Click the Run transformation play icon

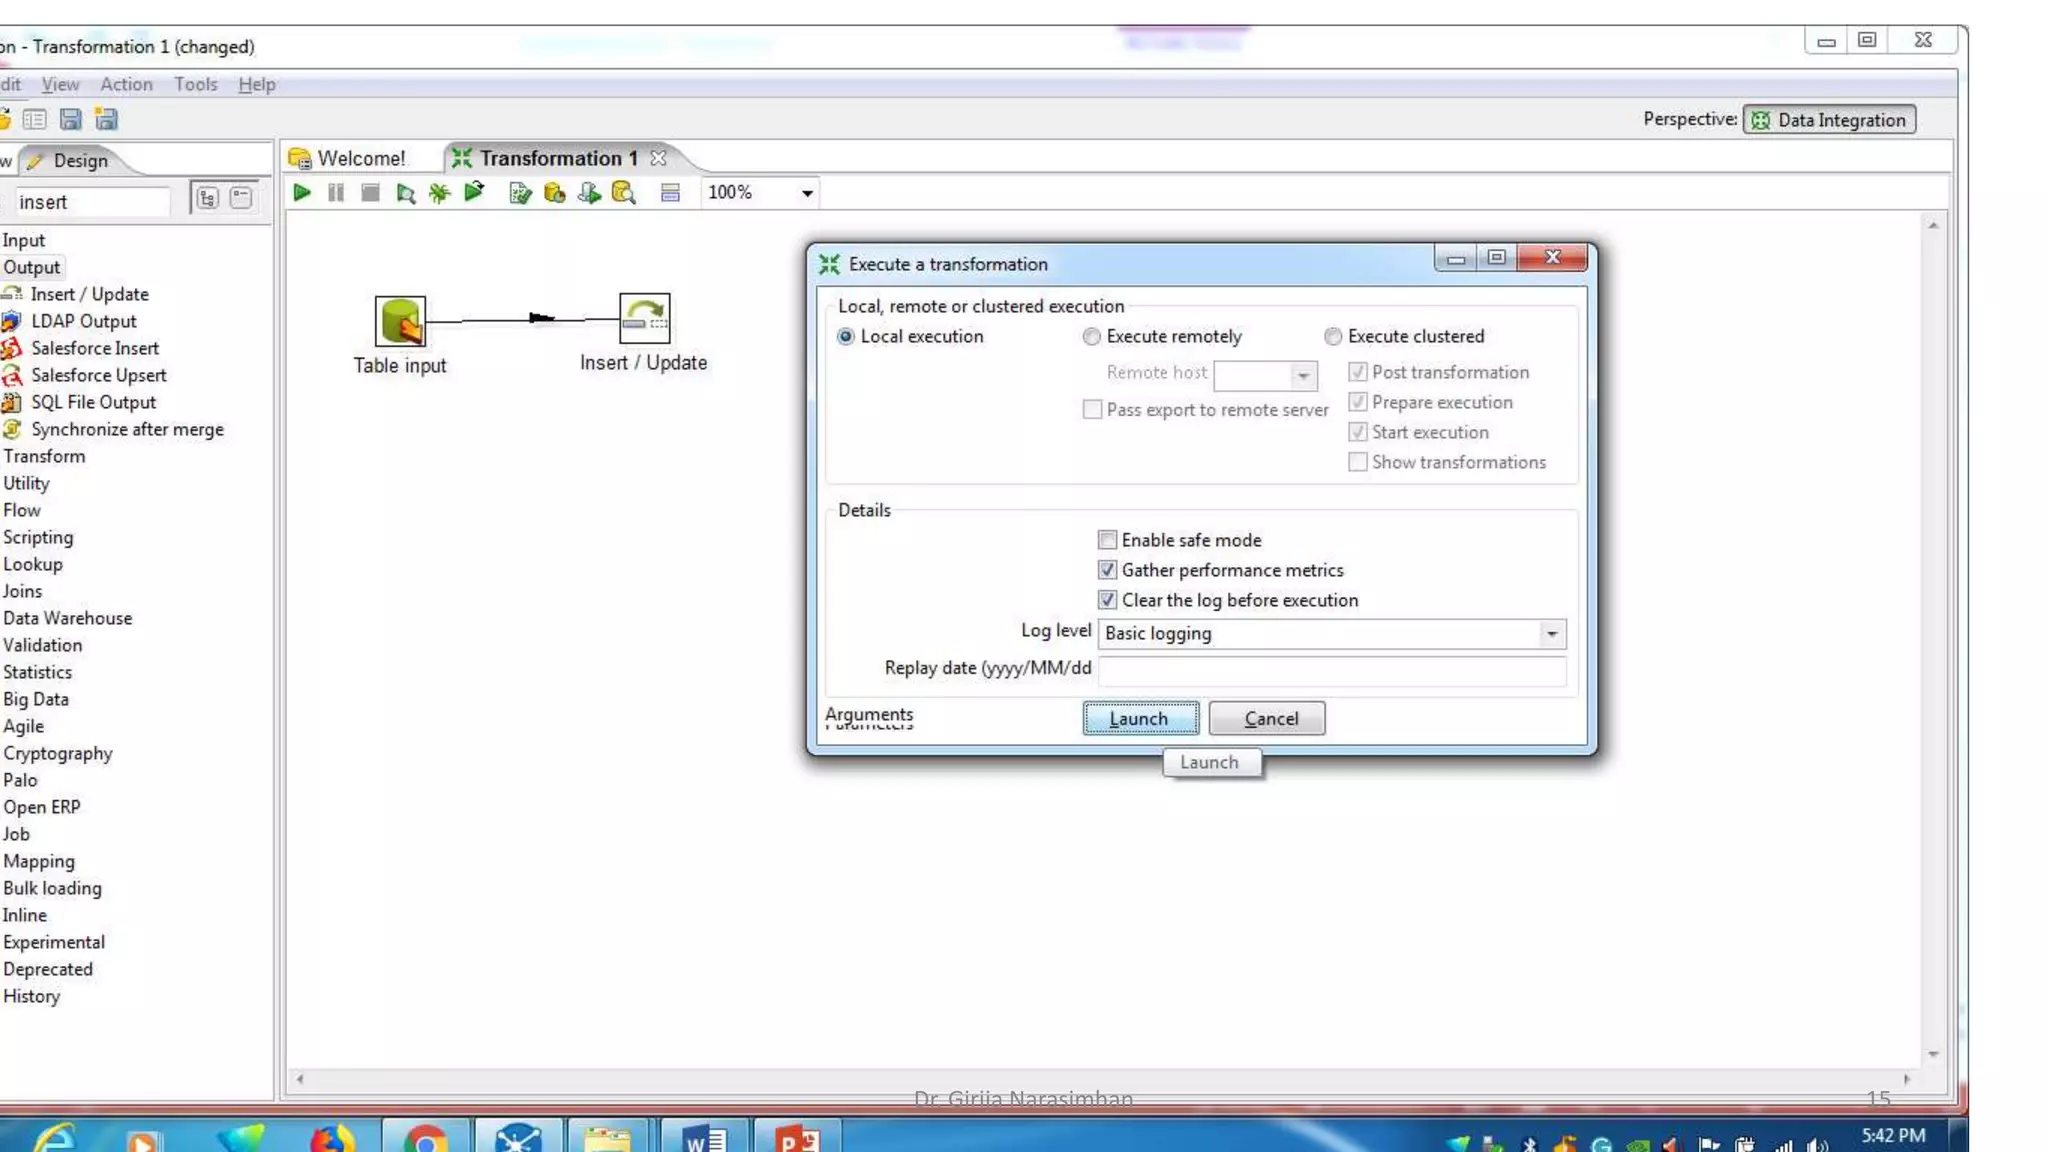(301, 192)
